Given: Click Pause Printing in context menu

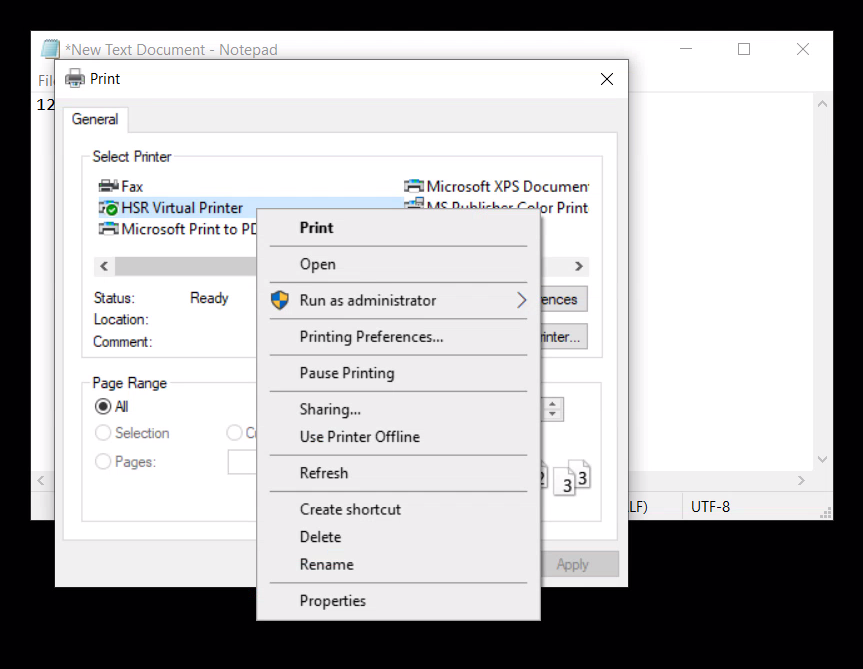Looking at the screenshot, I should tap(347, 373).
